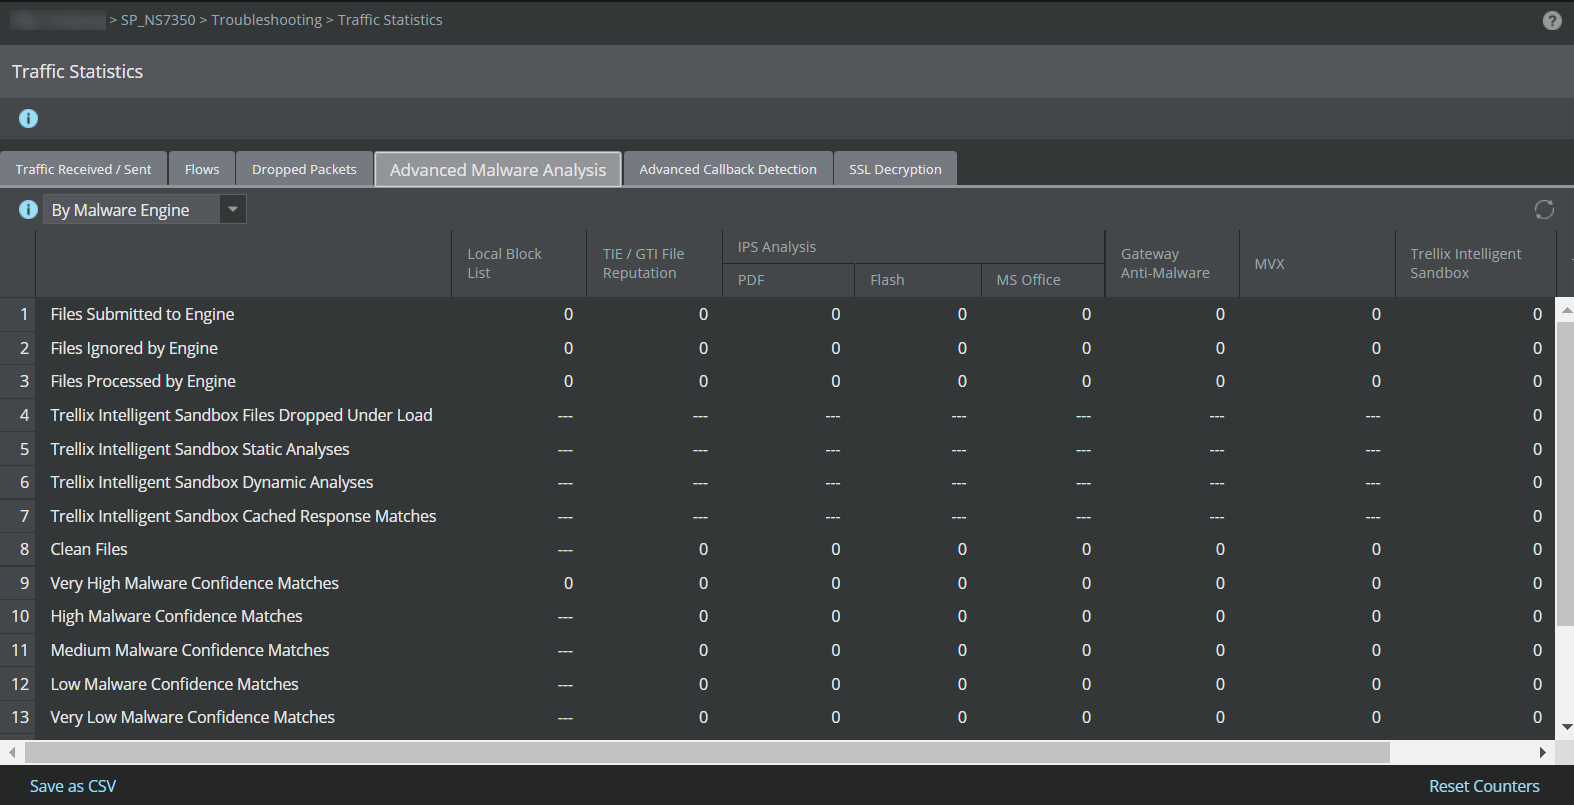Click Troubleshooting in the breadcrumb
This screenshot has height=805, width=1574.
click(x=267, y=20)
